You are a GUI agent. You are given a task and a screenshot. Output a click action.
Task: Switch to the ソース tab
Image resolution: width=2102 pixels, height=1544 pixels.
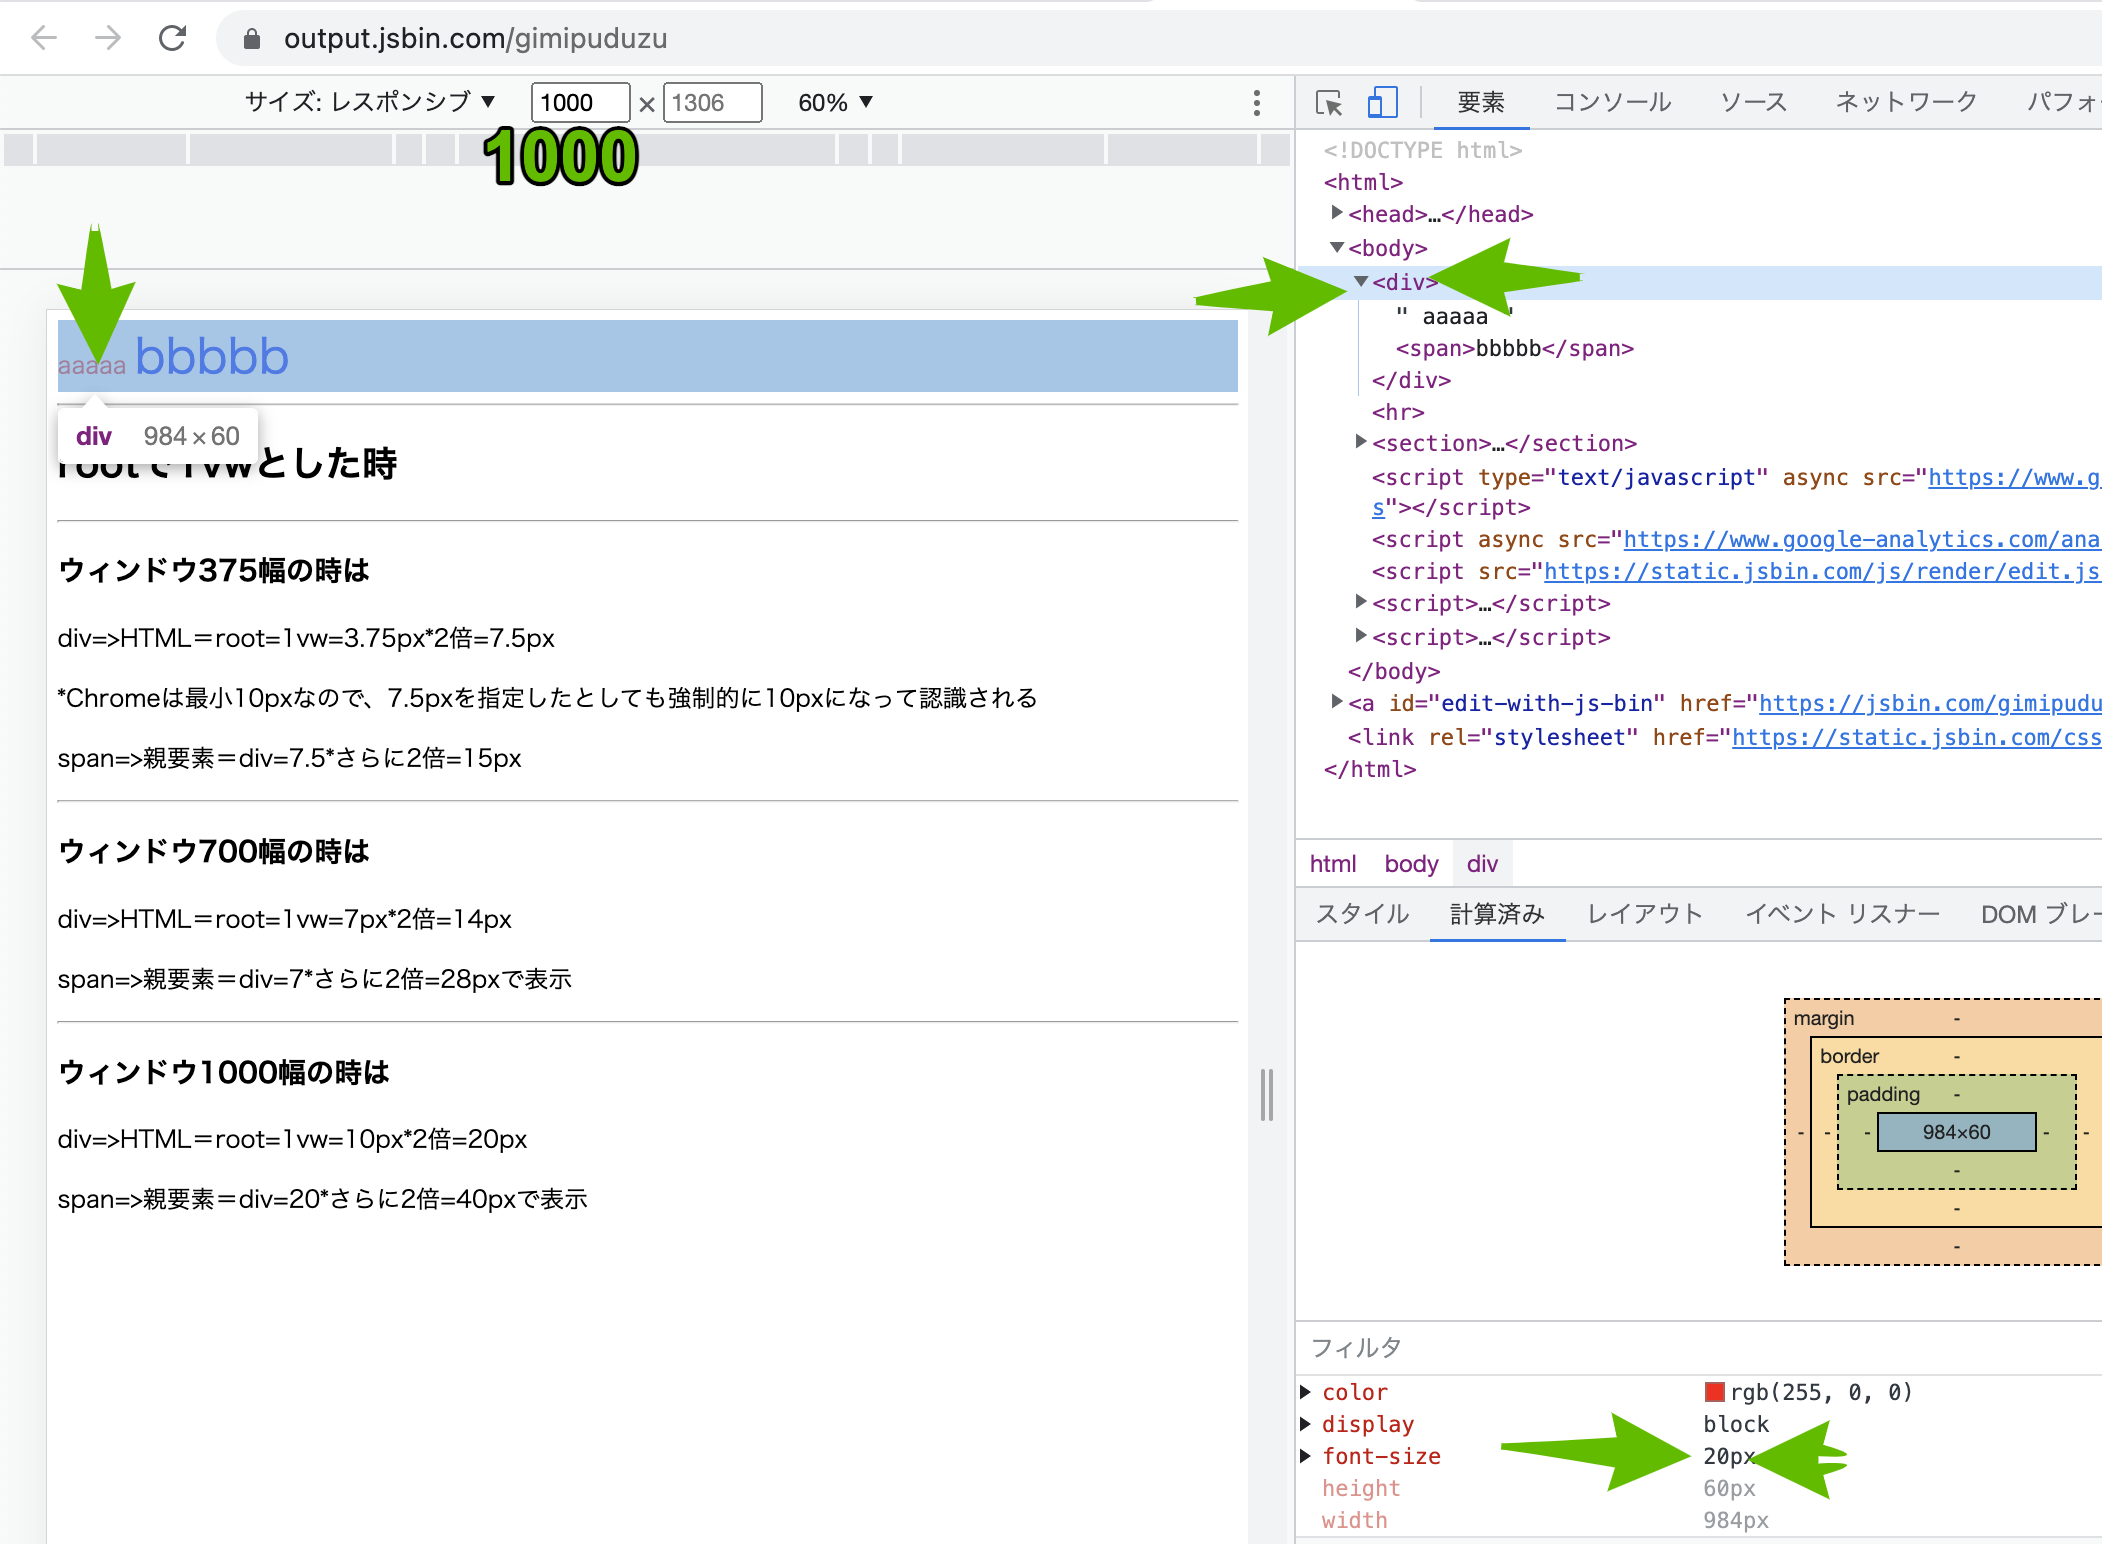[x=1753, y=102]
